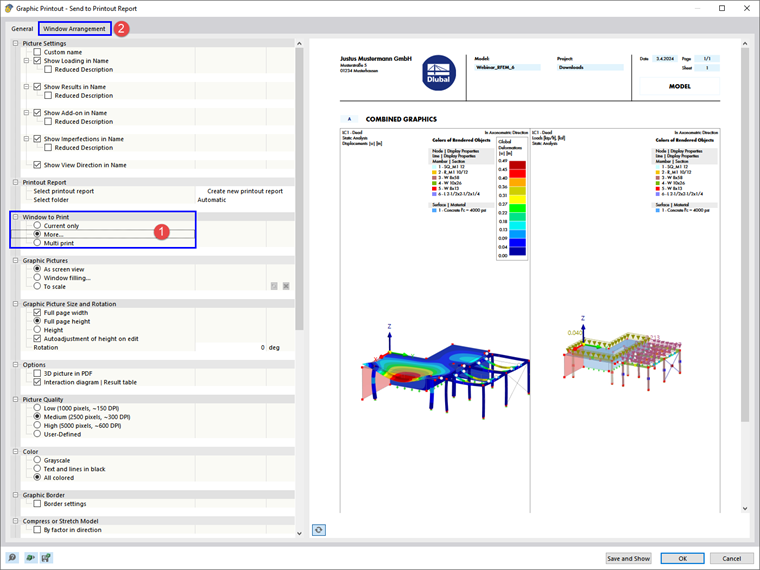Open Select folder Automatic value field
This screenshot has height=570, width=760.
(x=245, y=200)
